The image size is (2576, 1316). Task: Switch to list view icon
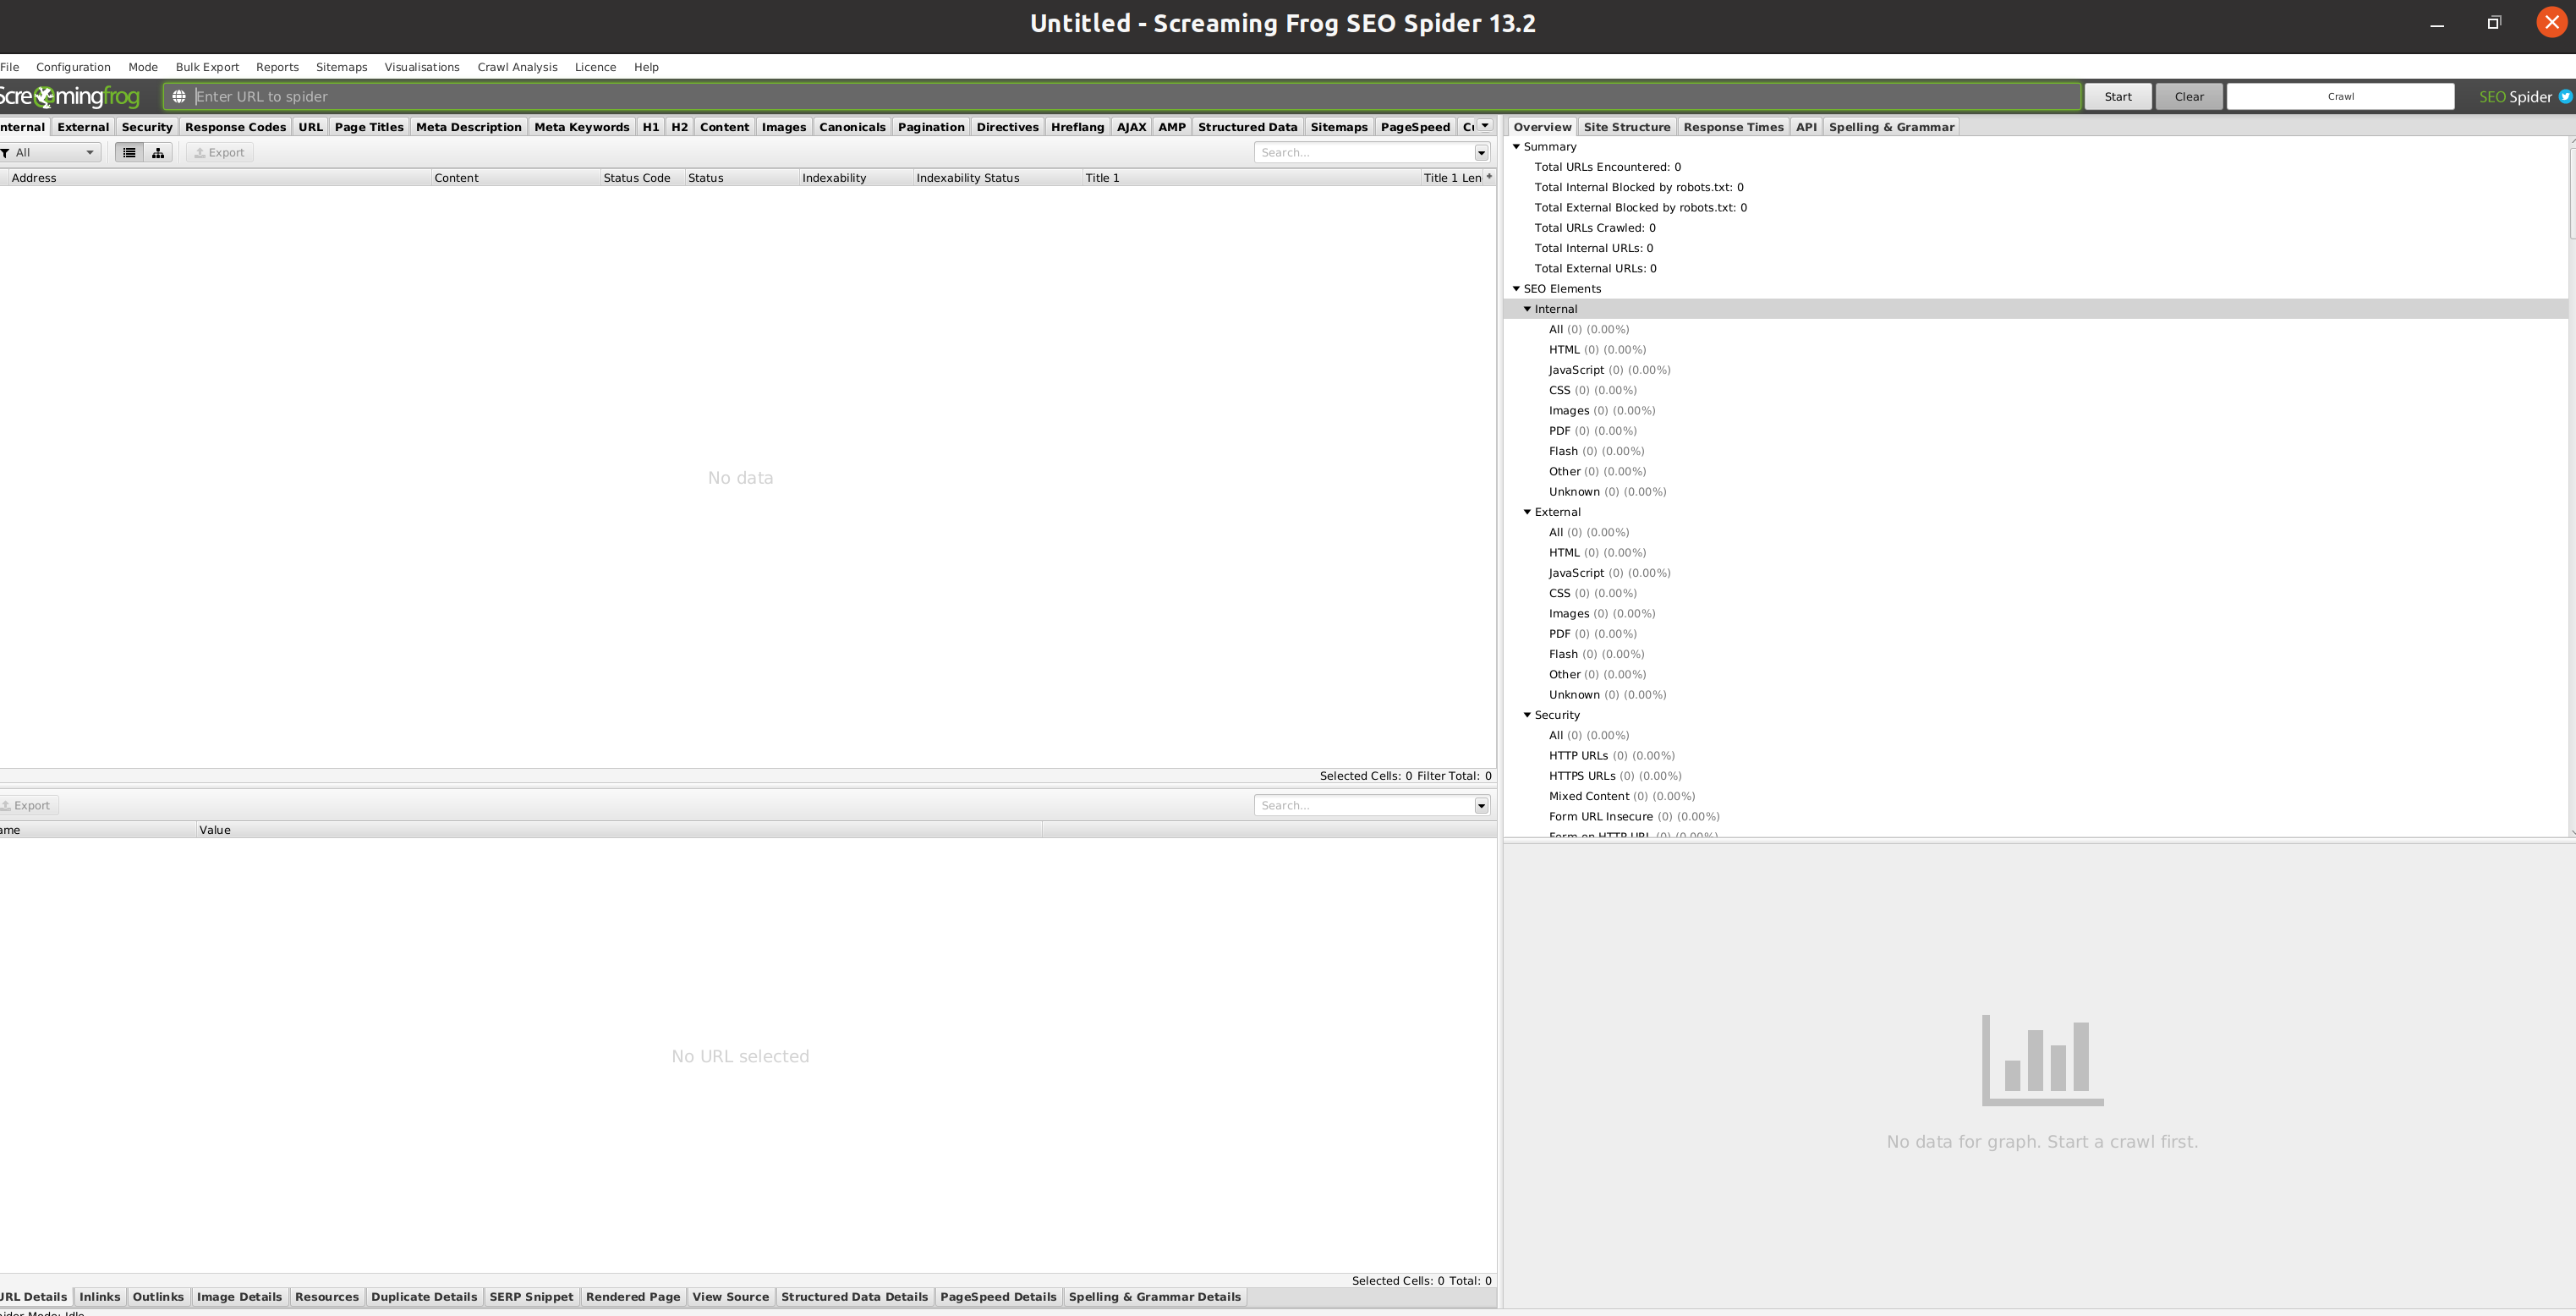coord(129,153)
